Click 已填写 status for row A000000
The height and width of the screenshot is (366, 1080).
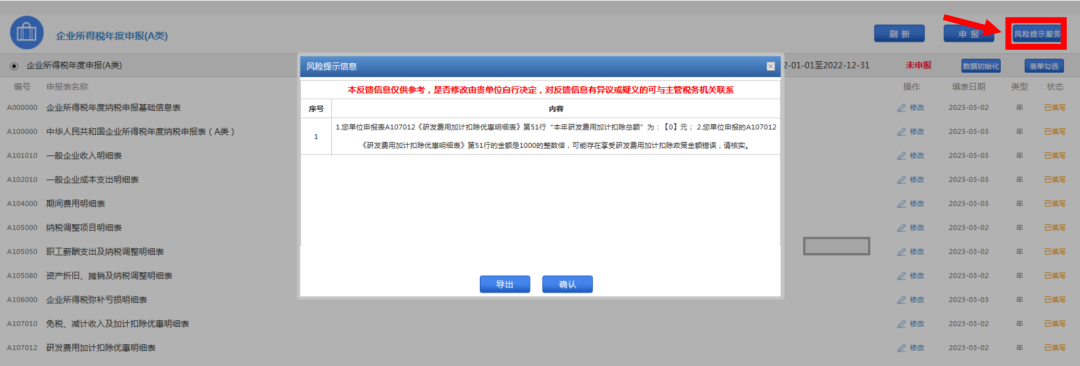(1055, 108)
